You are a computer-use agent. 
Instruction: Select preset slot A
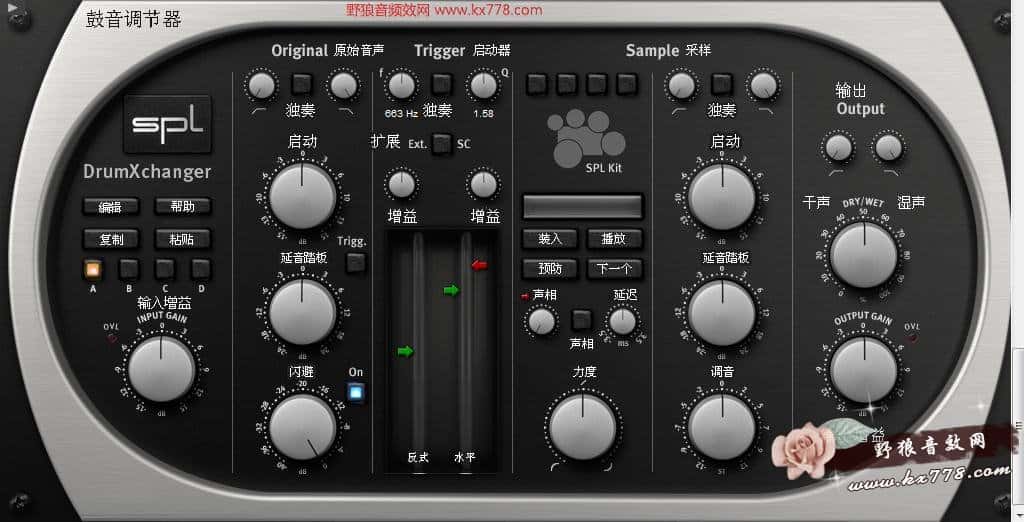pyautogui.click(x=93, y=269)
